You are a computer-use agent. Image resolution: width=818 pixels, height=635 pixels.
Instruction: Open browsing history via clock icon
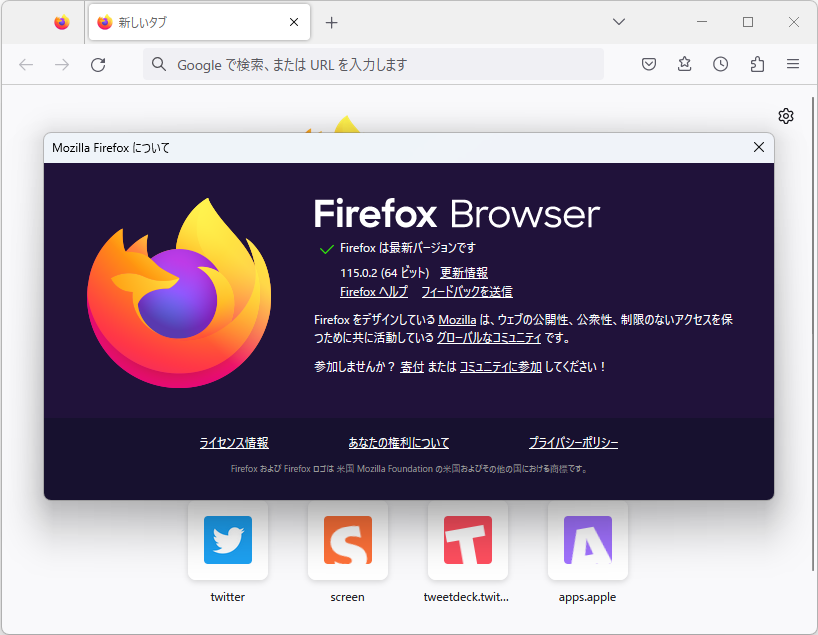coord(720,64)
